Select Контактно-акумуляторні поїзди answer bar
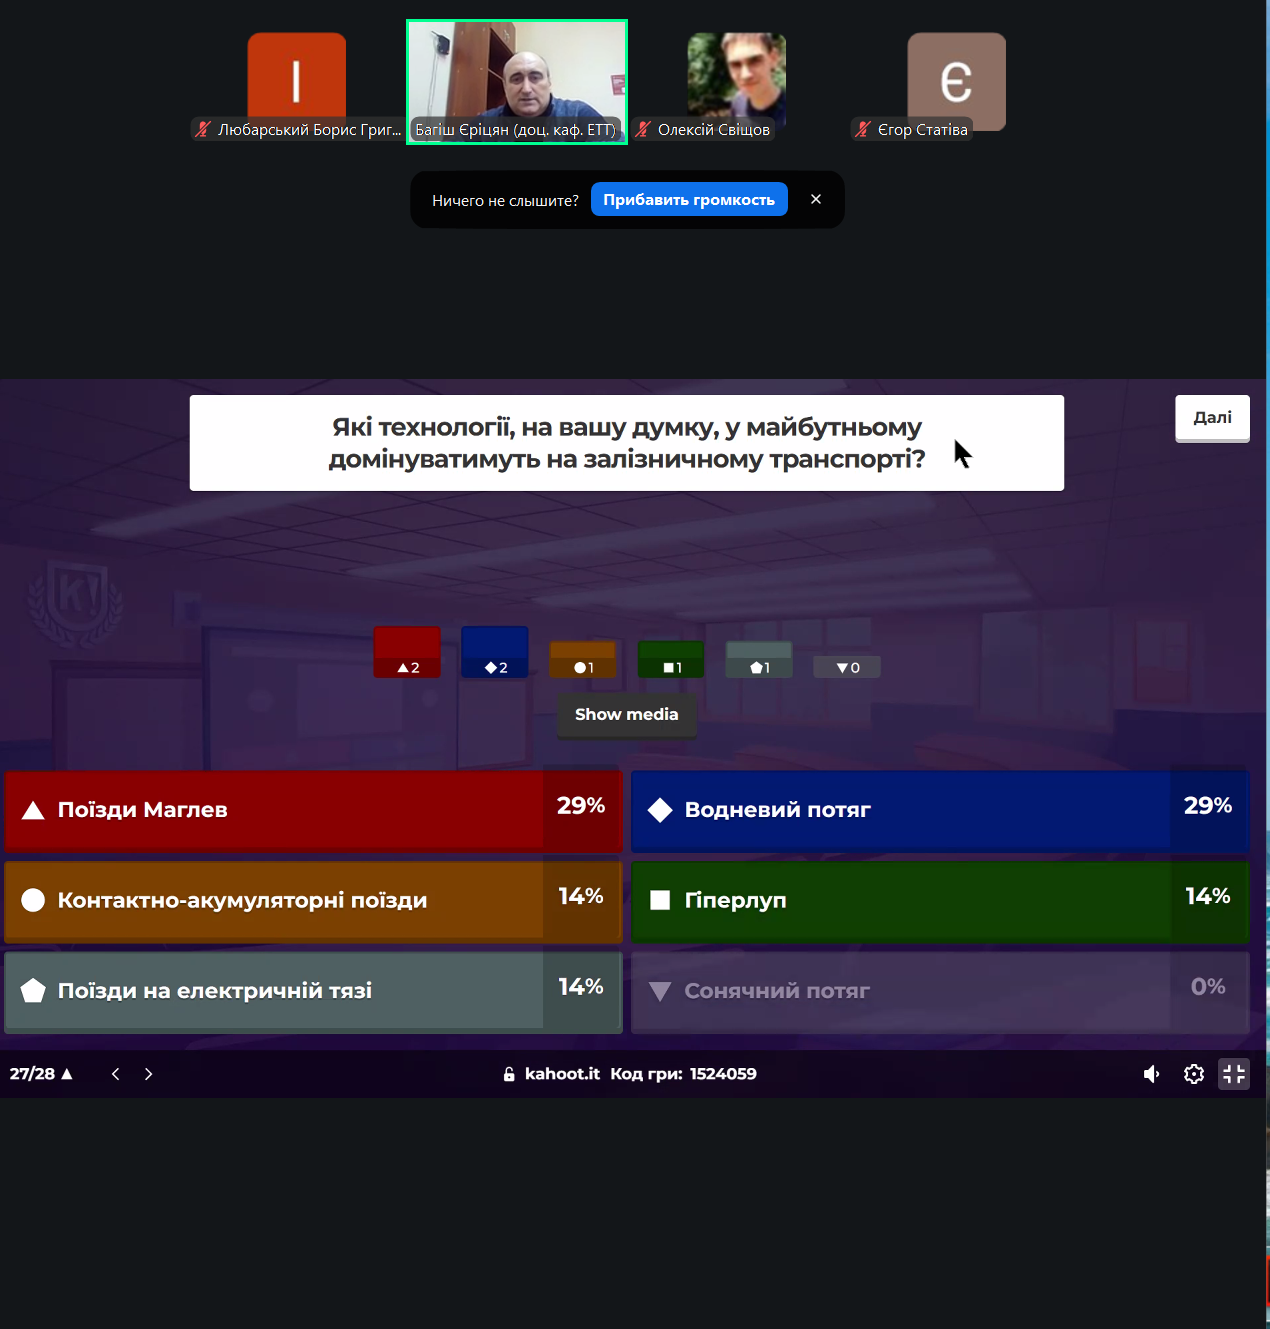Image resolution: width=1270 pixels, height=1329 pixels. pyautogui.click(x=314, y=900)
